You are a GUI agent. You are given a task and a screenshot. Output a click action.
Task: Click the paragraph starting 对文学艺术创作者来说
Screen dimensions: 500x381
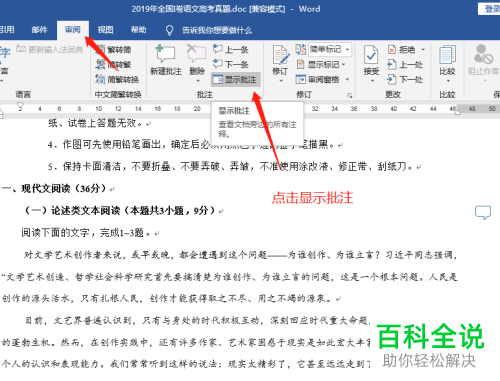[x=229, y=277]
